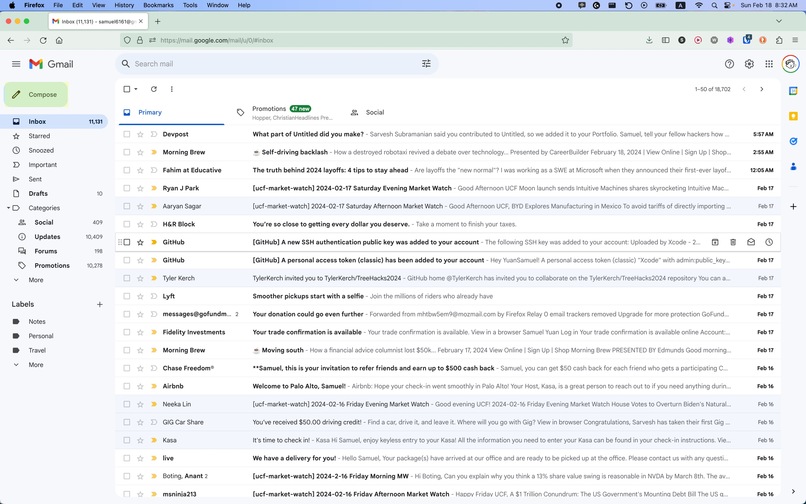Open the Updates category
The height and width of the screenshot is (504, 806).
tap(47, 237)
